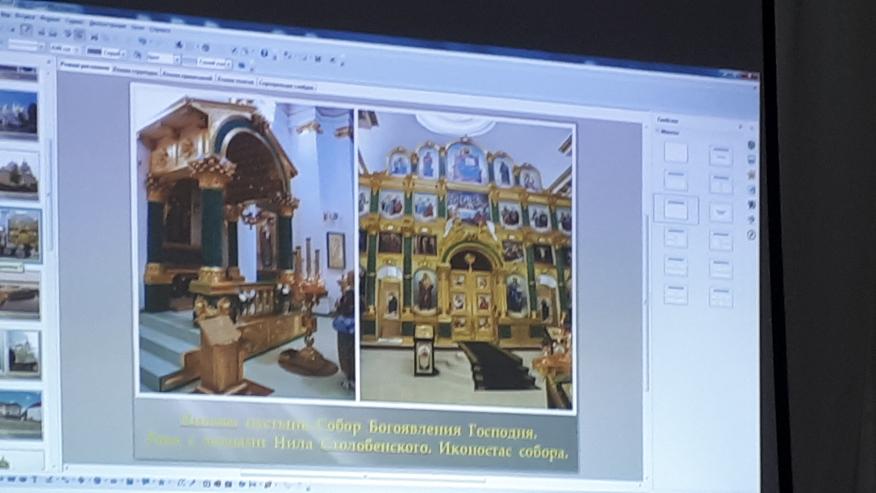Open the fill style dropdown showing Цвет

(163, 58)
